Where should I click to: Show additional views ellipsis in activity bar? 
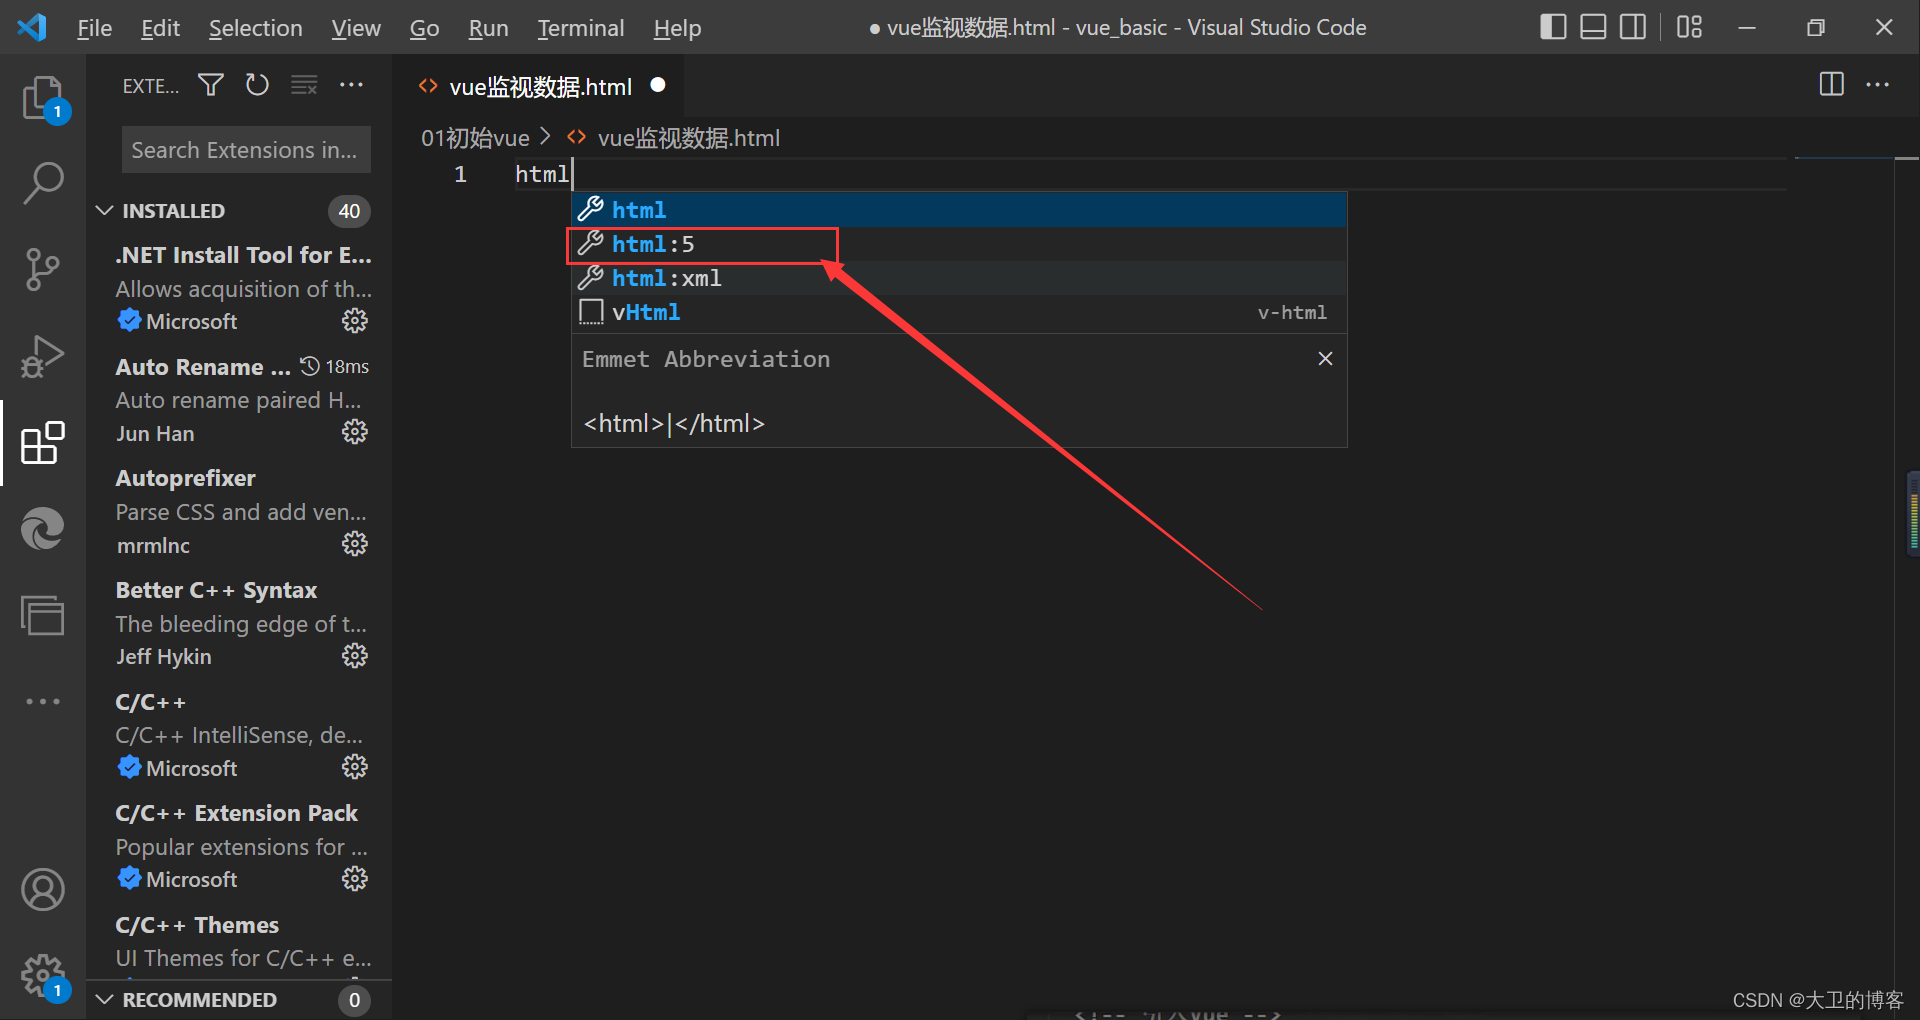click(x=43, y=702)
